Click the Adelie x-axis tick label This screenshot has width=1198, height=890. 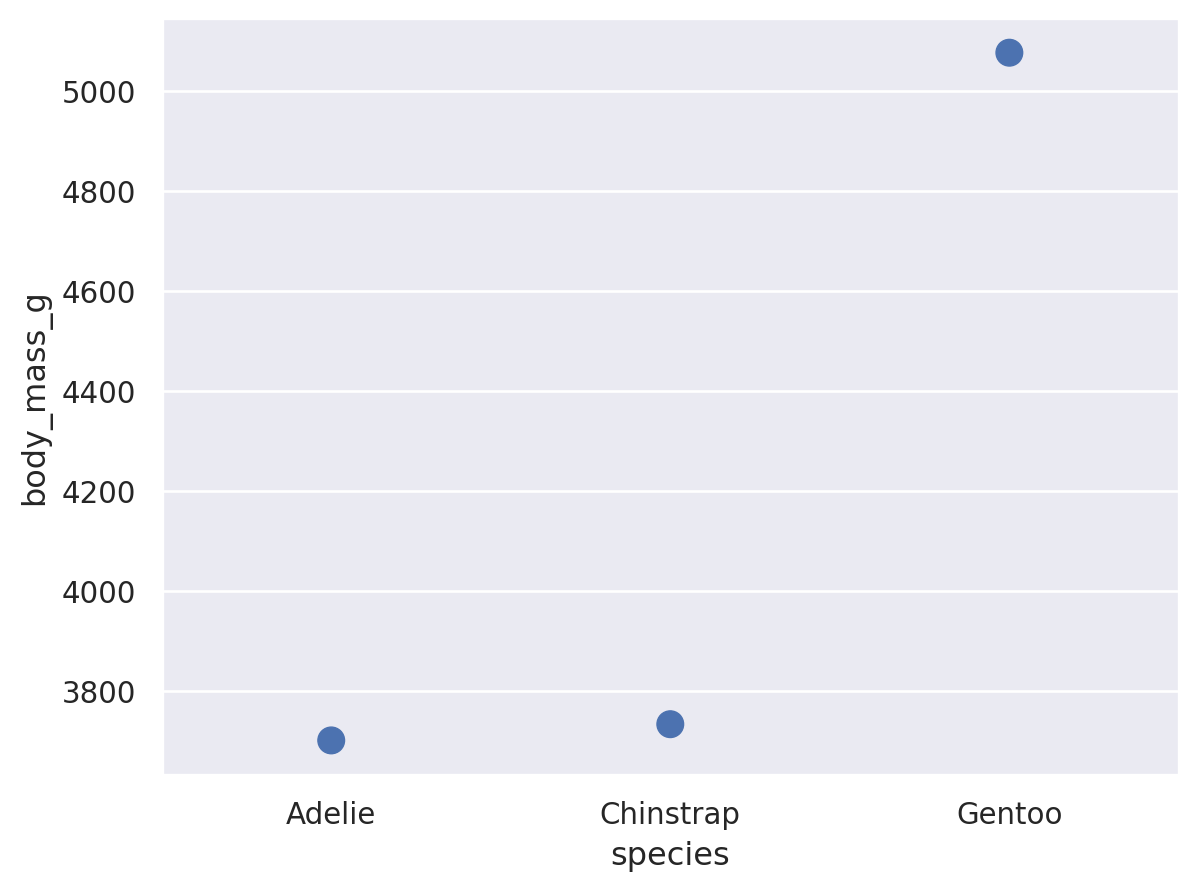(x=330, y=814)
